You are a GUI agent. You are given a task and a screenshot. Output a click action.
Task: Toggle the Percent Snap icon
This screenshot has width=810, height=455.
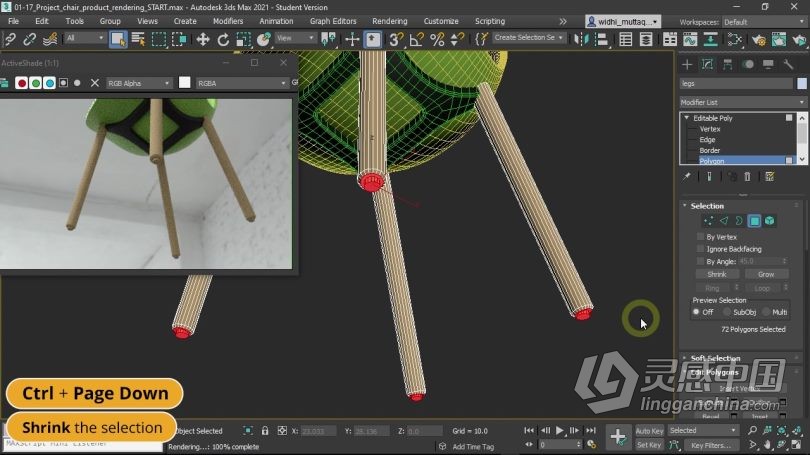437,39
